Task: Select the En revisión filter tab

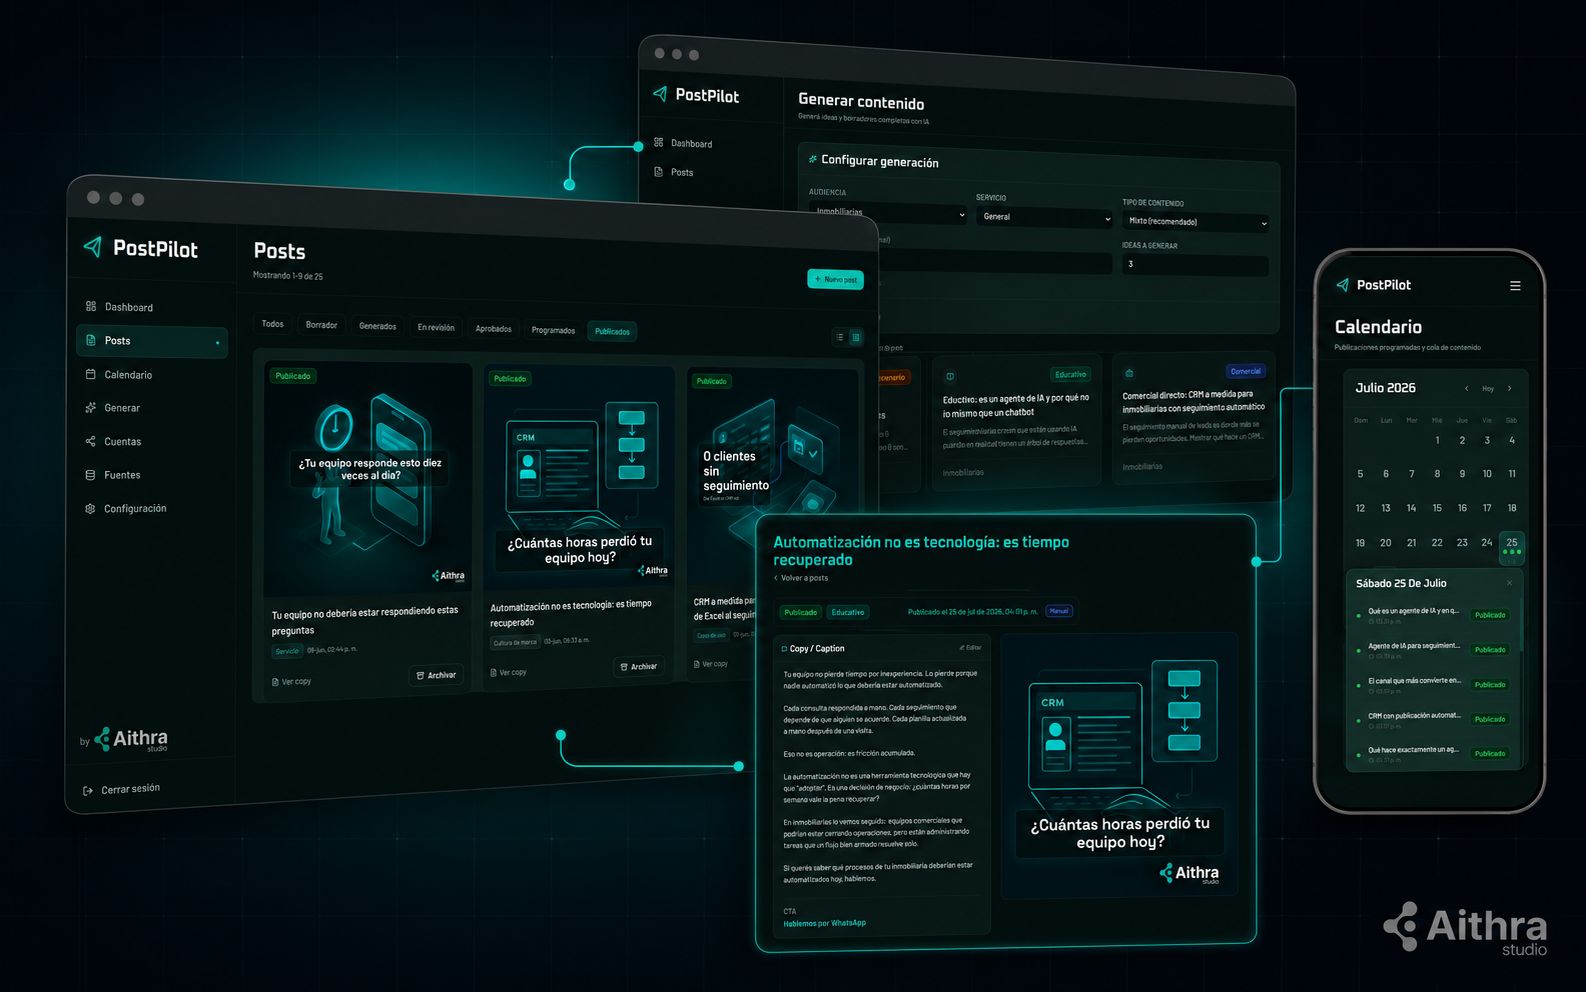Action: 436,327
